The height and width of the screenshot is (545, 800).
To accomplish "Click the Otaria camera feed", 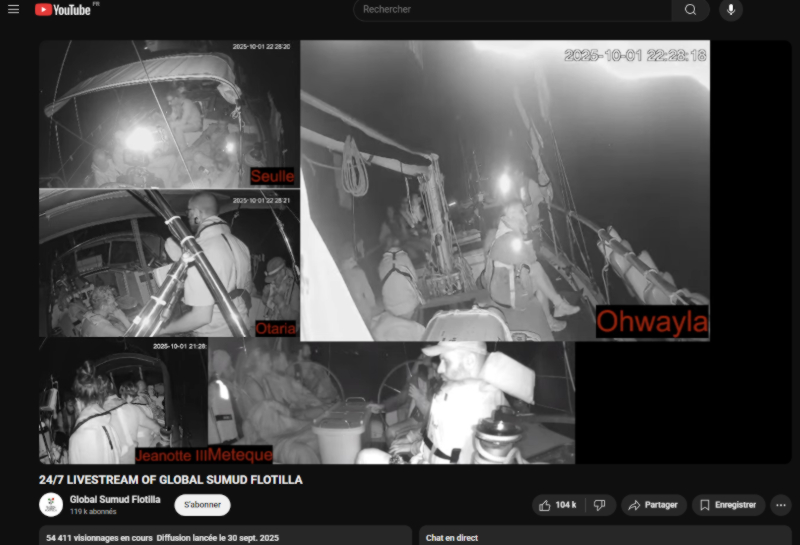I will [x=168, y=263].
